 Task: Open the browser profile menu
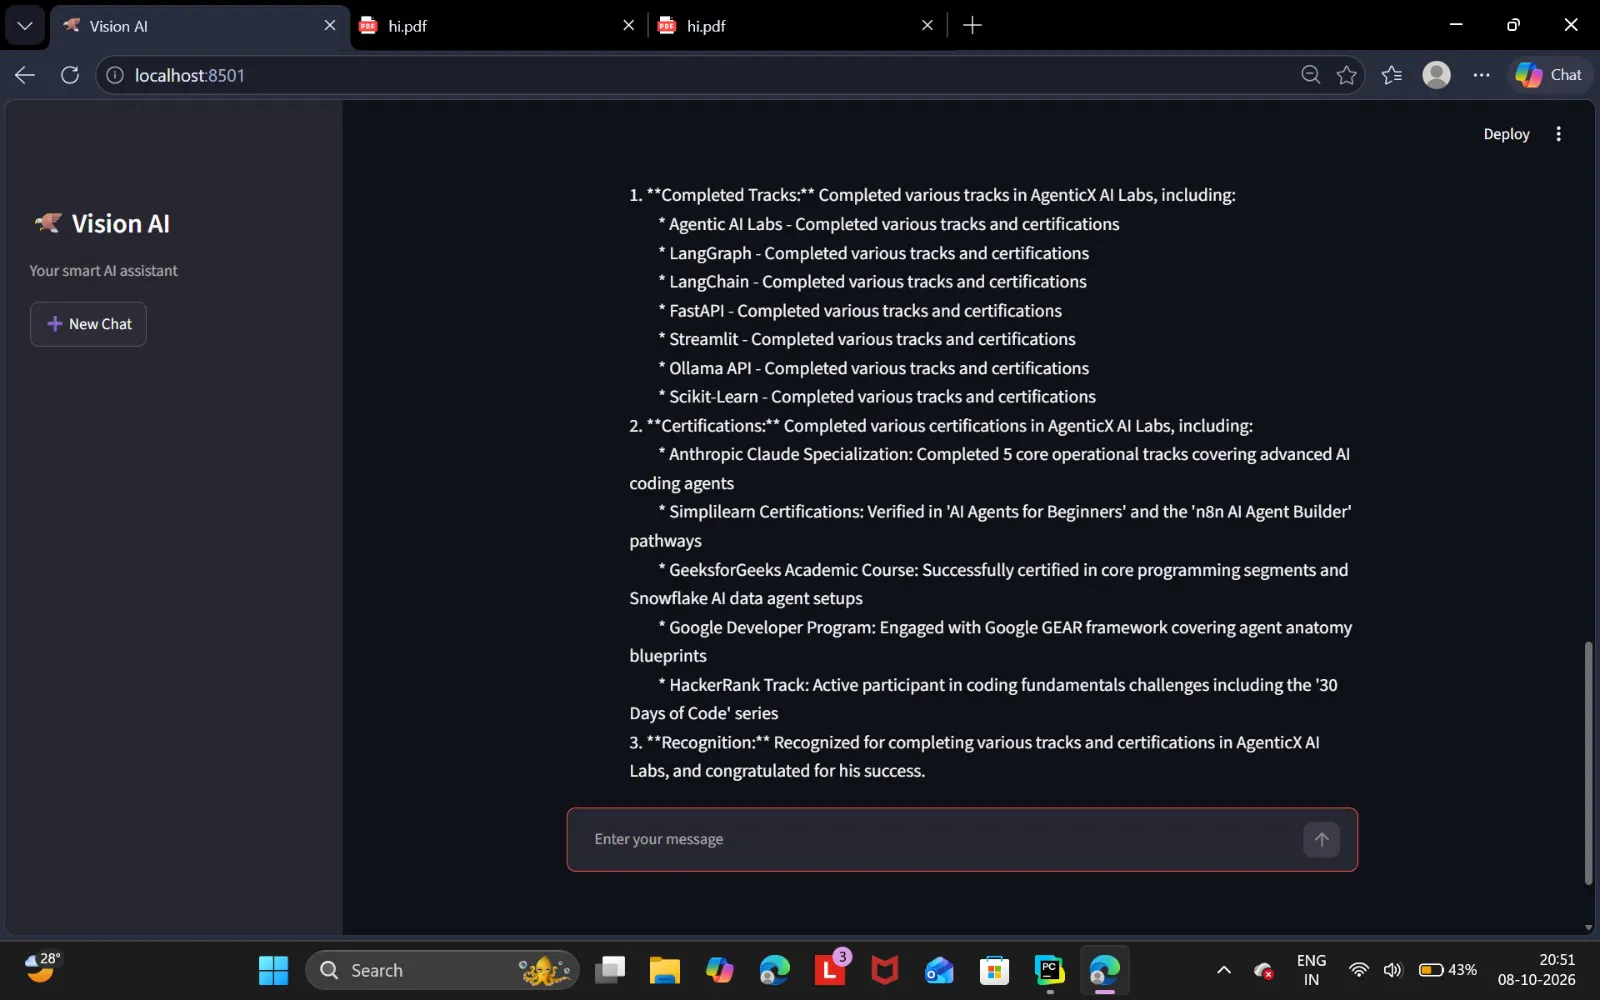coord(1436,75)
